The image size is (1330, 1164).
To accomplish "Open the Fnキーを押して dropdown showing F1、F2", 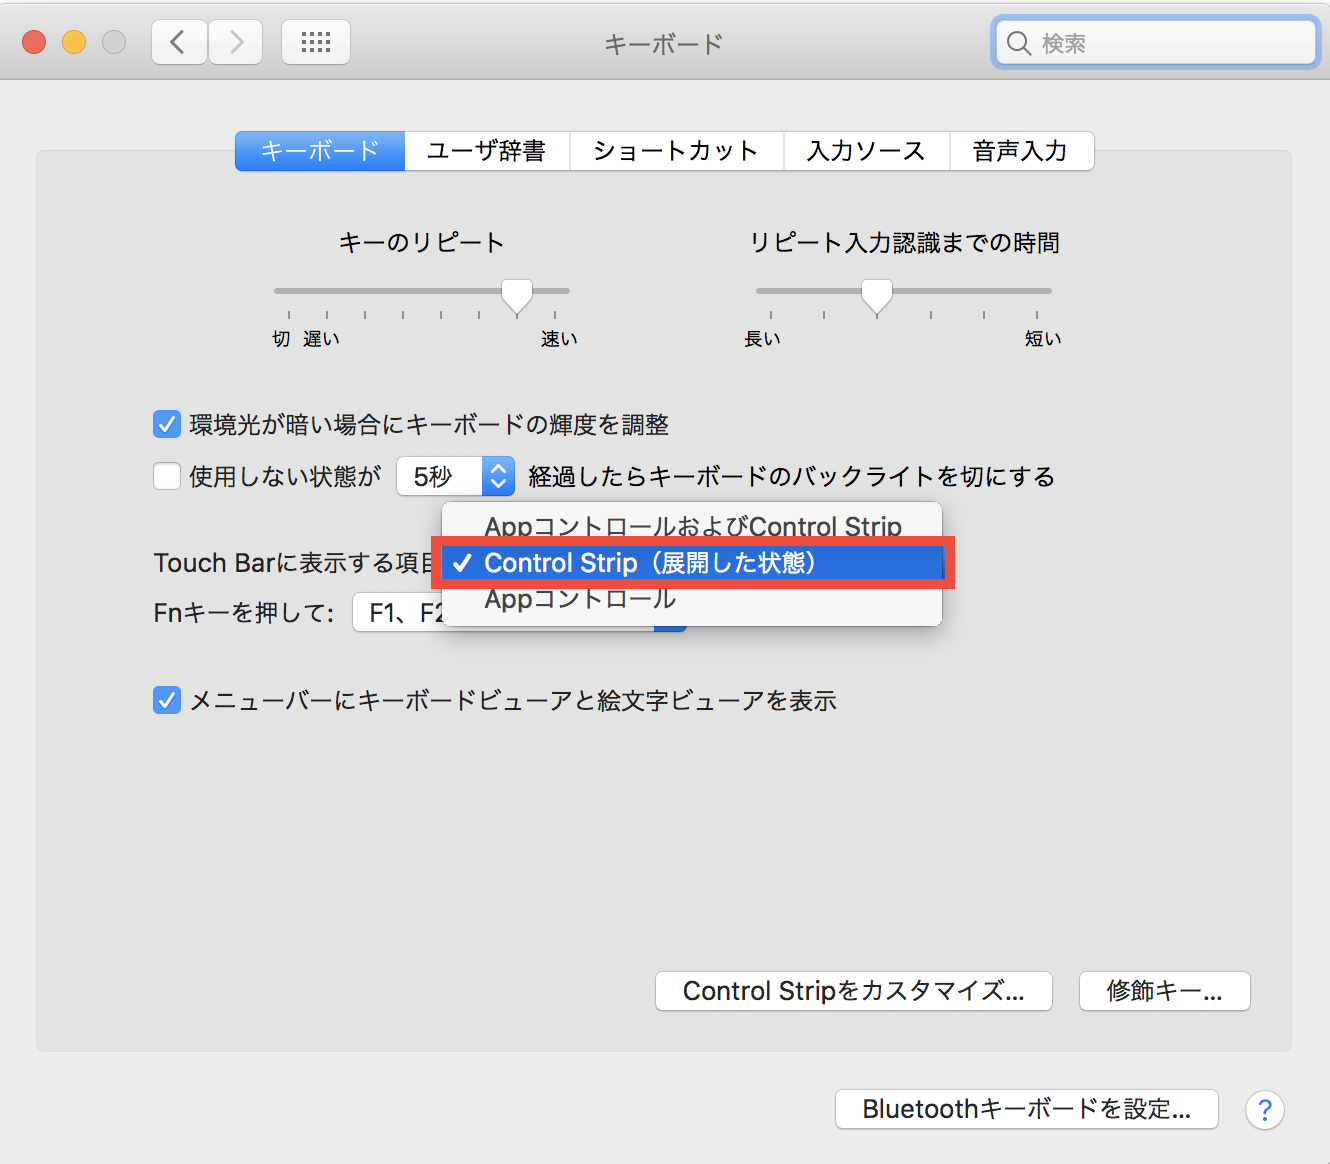I will pos(519,613).
